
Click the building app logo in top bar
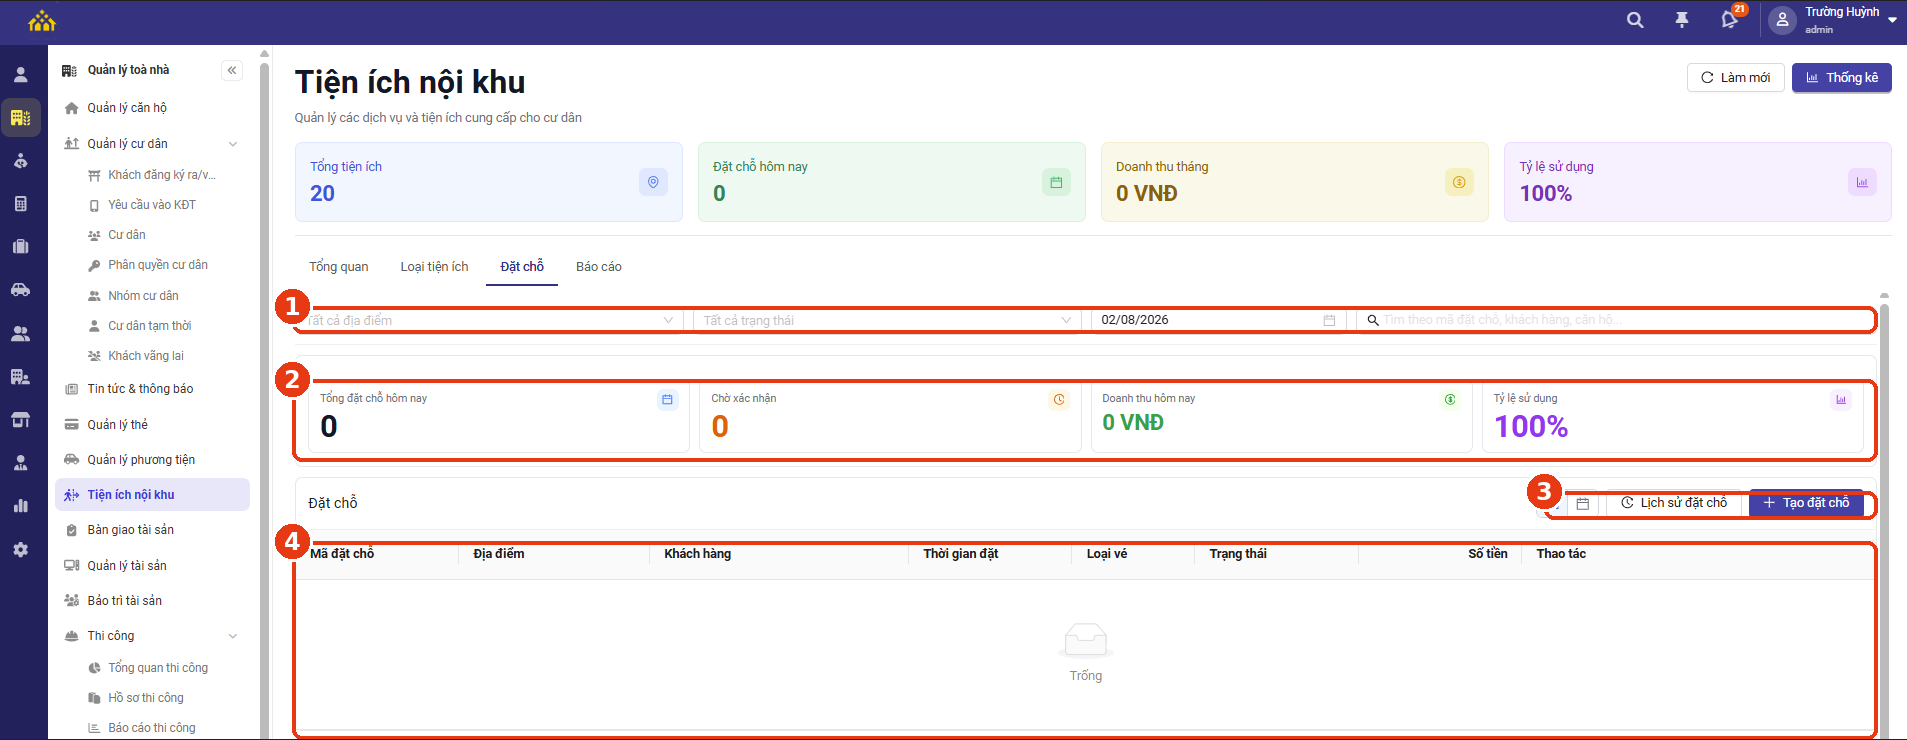(x=42, y=21)
